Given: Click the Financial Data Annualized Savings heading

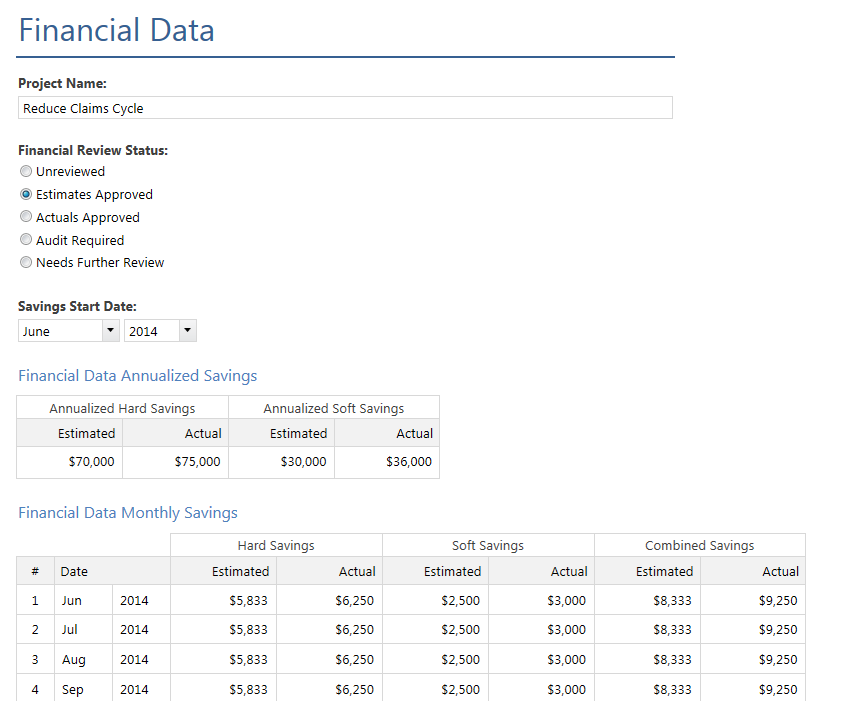Looking at the screenshot, I should coord(138,376).
